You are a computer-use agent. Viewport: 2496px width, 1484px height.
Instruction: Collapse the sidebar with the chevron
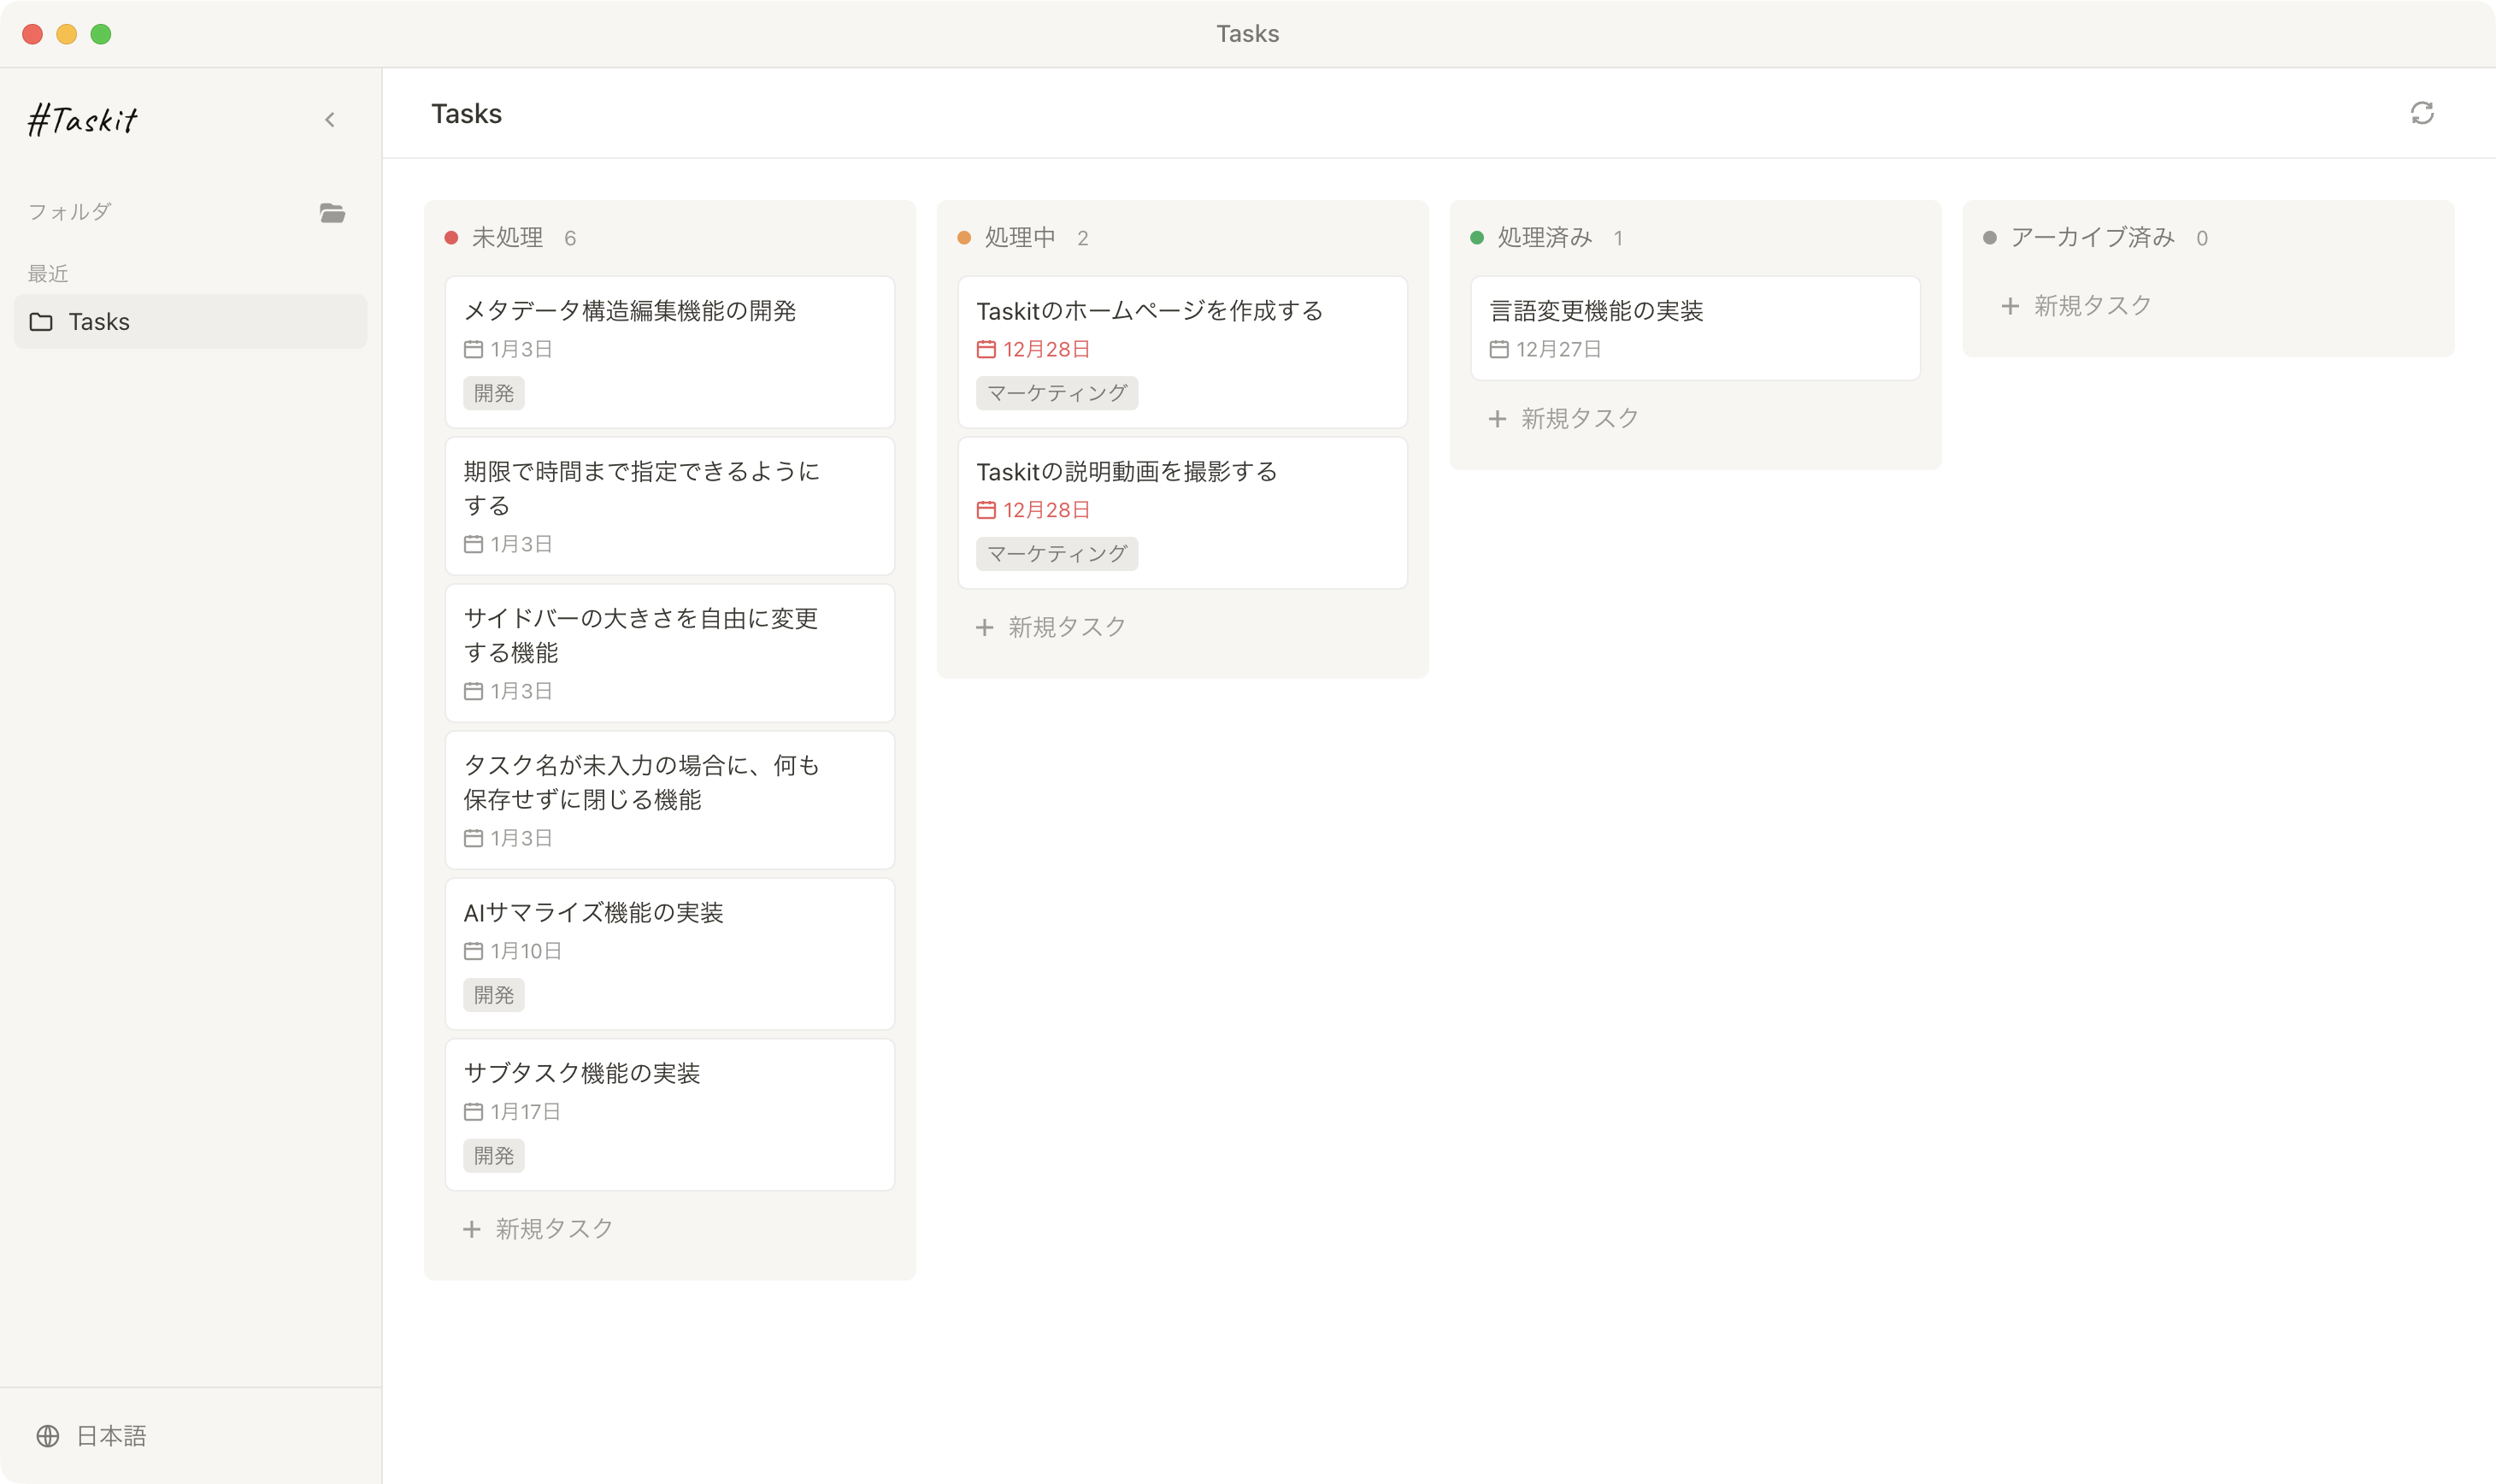tap(330, 119)
